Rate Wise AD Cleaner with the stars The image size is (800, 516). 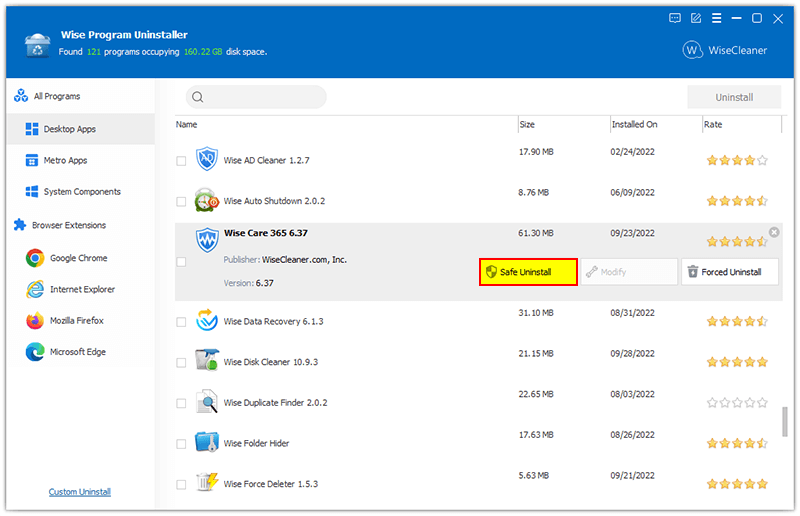(x=737, y=160)
